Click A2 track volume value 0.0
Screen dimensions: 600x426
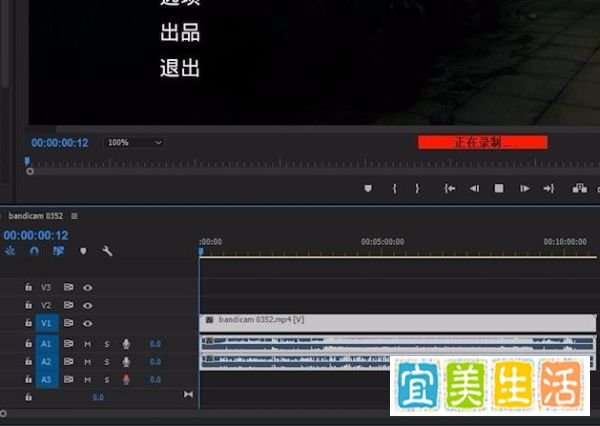coord(155,362)
